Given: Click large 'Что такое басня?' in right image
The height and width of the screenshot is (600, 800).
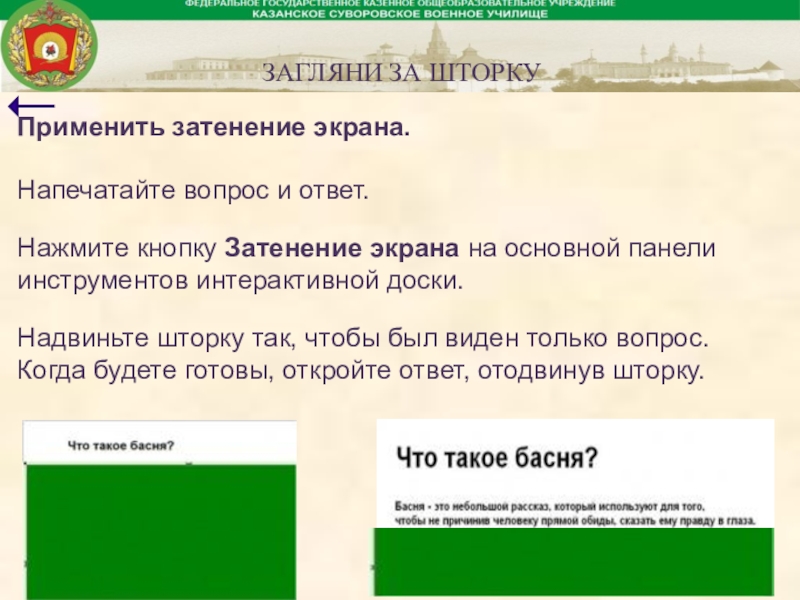Looking at the screenshot, I should coord(496,457).
